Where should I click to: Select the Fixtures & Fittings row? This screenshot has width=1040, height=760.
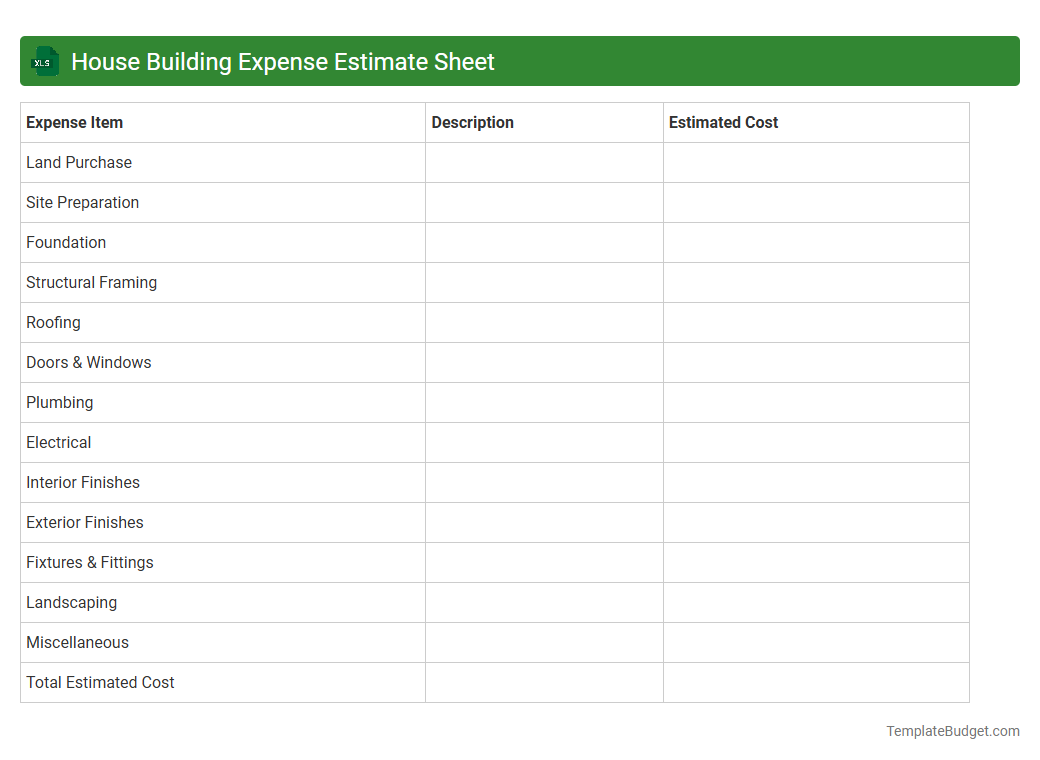pyautogui.click(x=89, y=562)
